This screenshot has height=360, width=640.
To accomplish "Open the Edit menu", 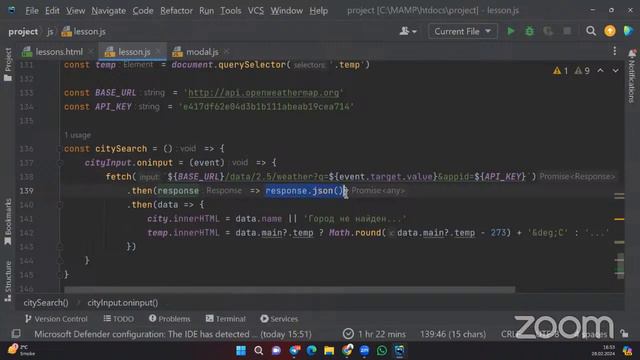I will pos(52,11).
